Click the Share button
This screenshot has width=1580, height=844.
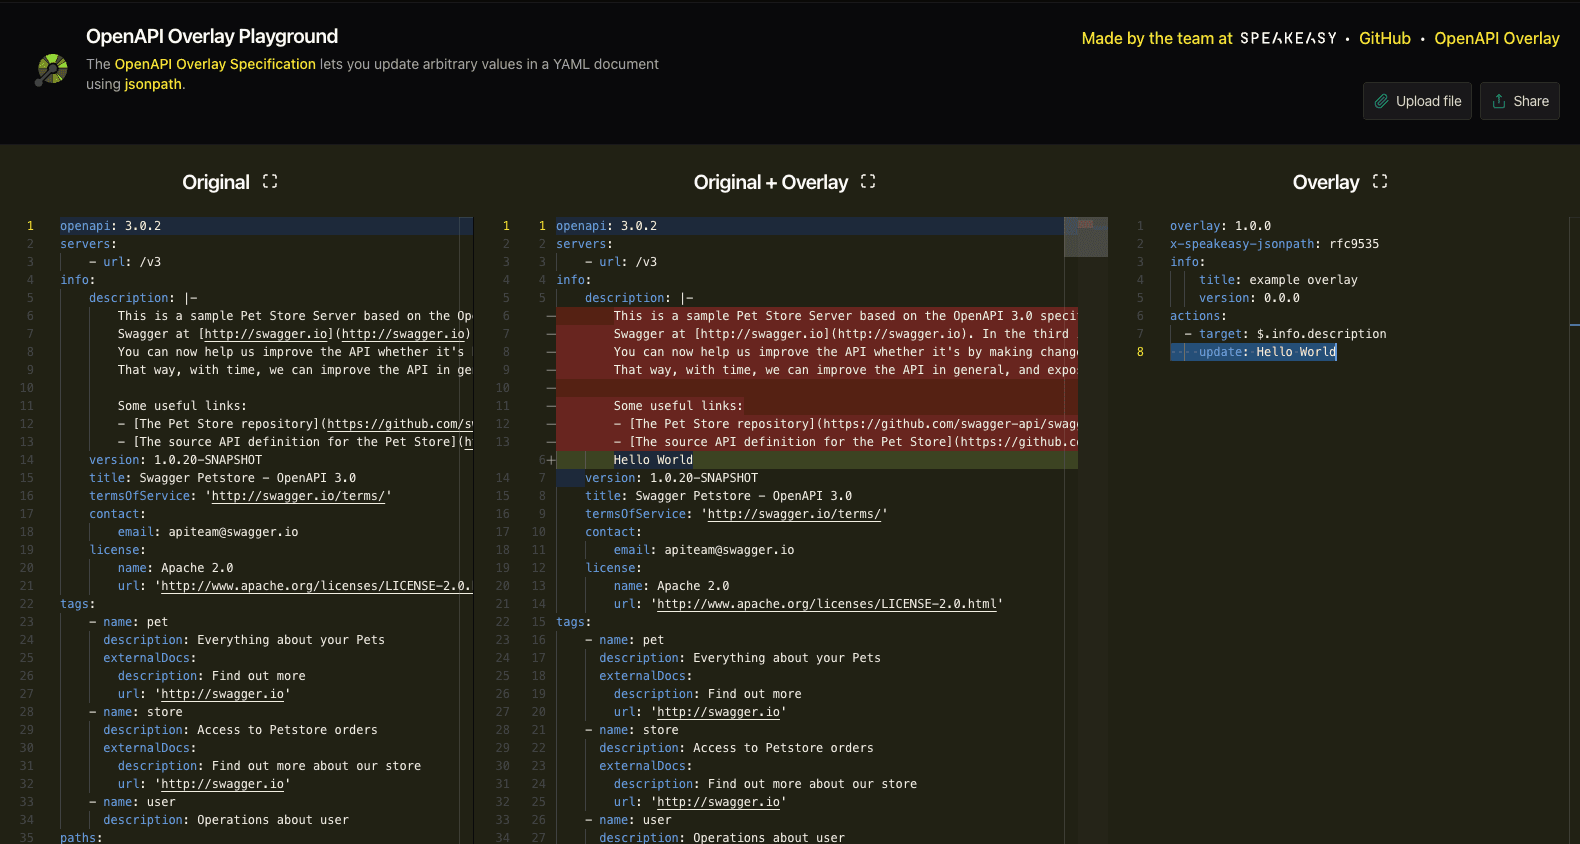click(x=1520, y=101)
